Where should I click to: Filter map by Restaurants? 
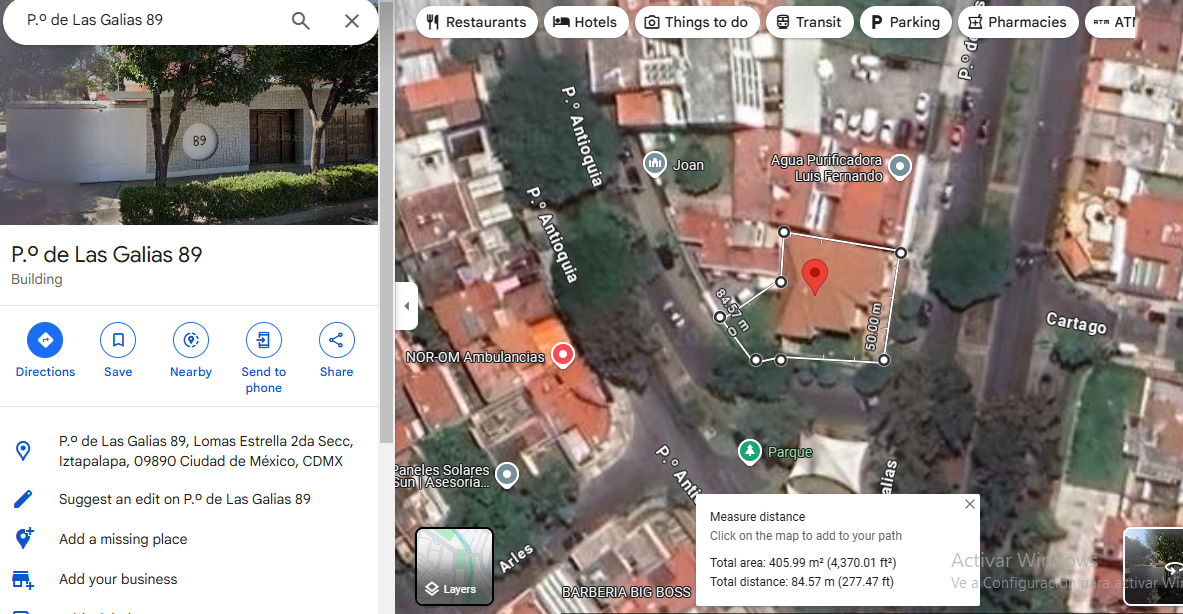pos(477,22)
